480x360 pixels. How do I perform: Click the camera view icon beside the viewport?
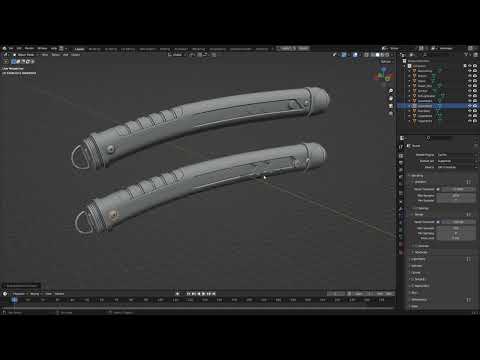coord(391,106)
